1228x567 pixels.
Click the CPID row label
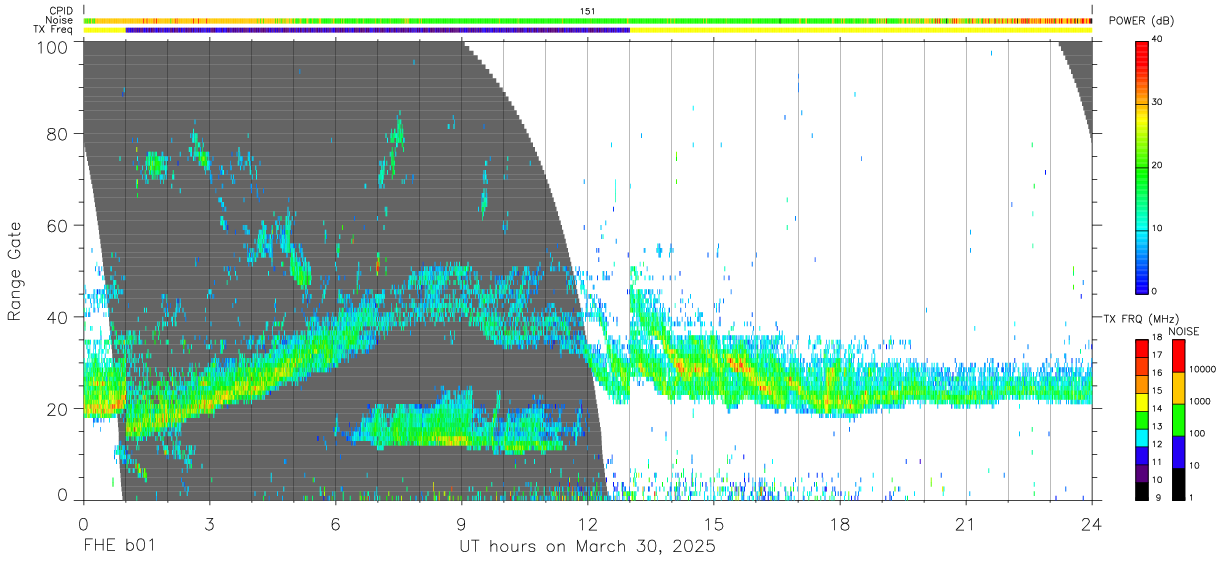(x=61, y=10)
